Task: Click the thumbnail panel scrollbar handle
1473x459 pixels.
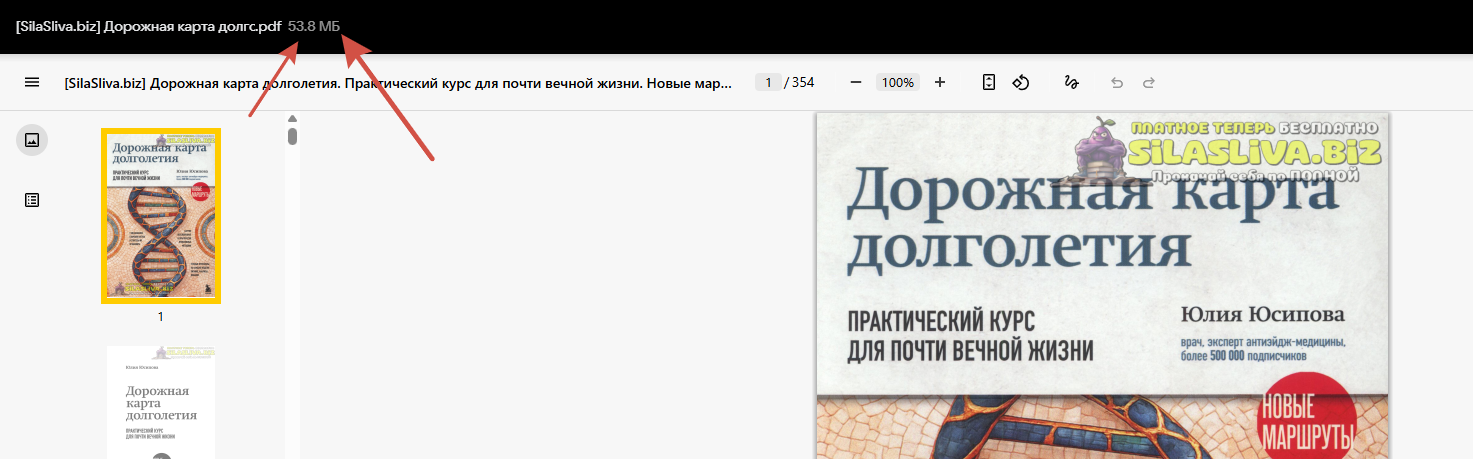Action: (293, 135)
